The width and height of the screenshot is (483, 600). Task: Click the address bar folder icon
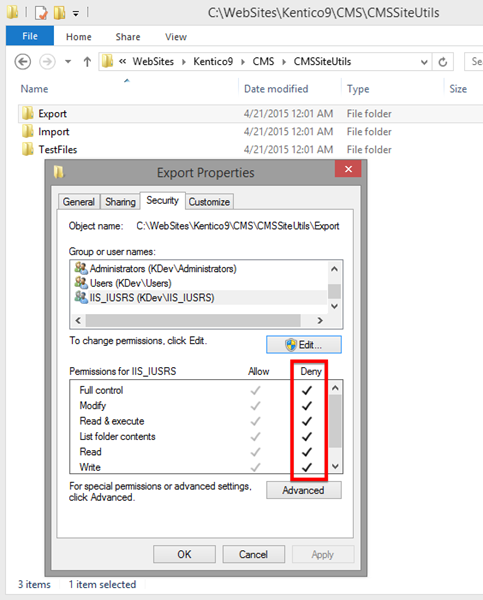[108, 61]
